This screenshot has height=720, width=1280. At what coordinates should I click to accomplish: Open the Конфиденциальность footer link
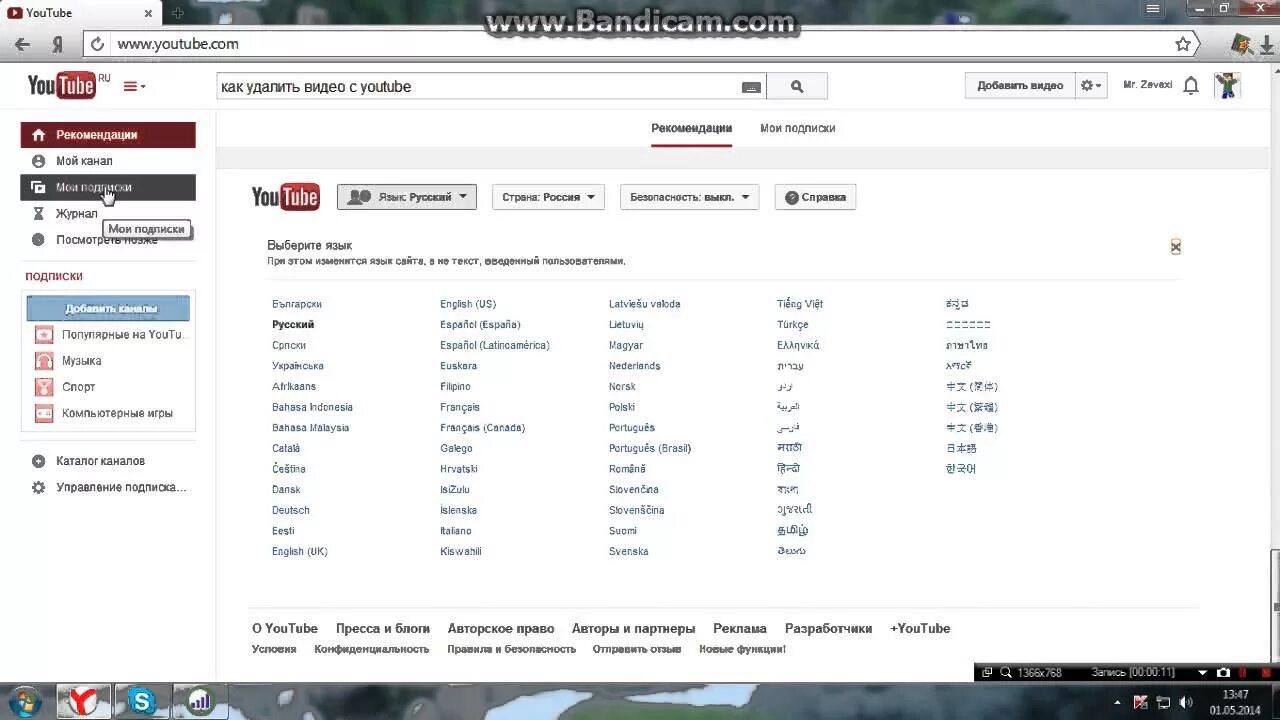(372, 649)
